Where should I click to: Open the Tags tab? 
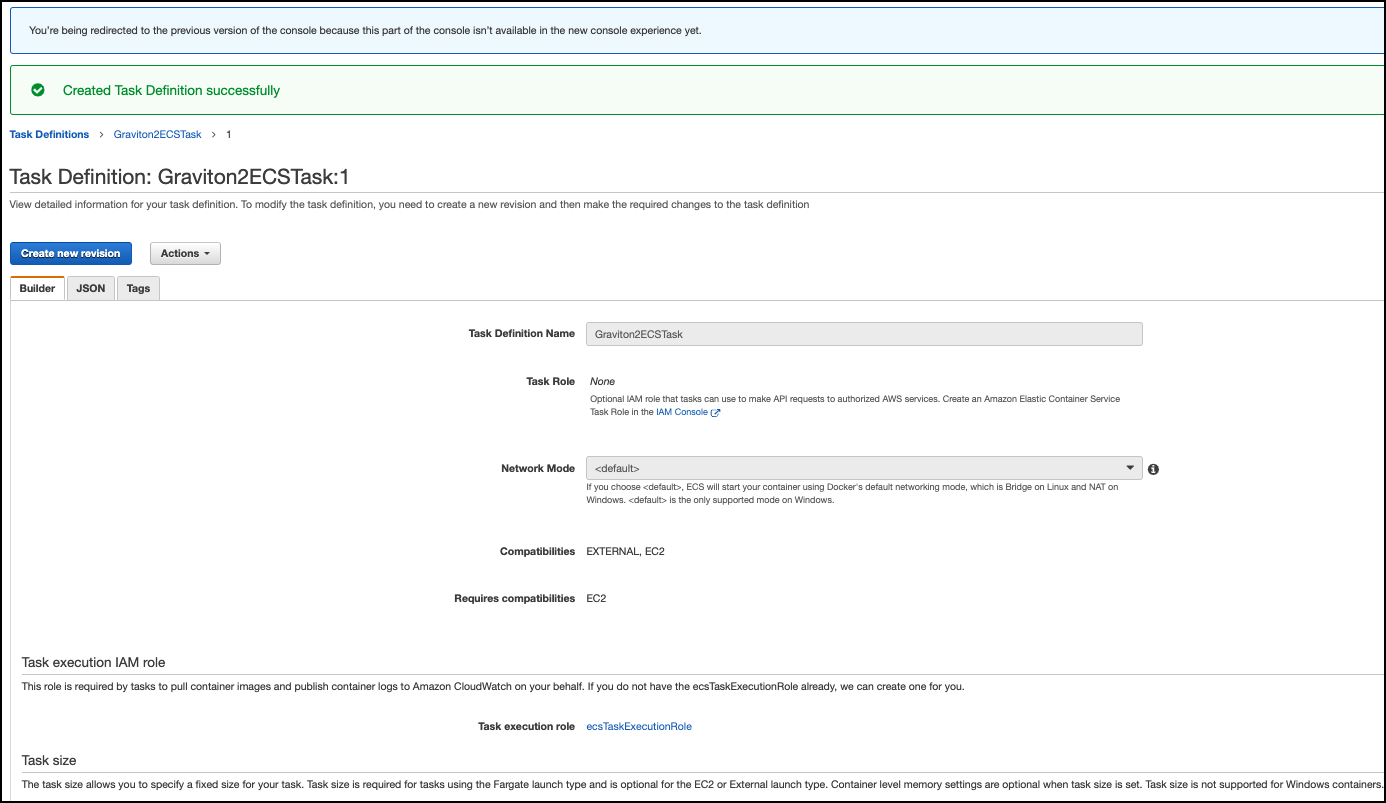(139, 288)
